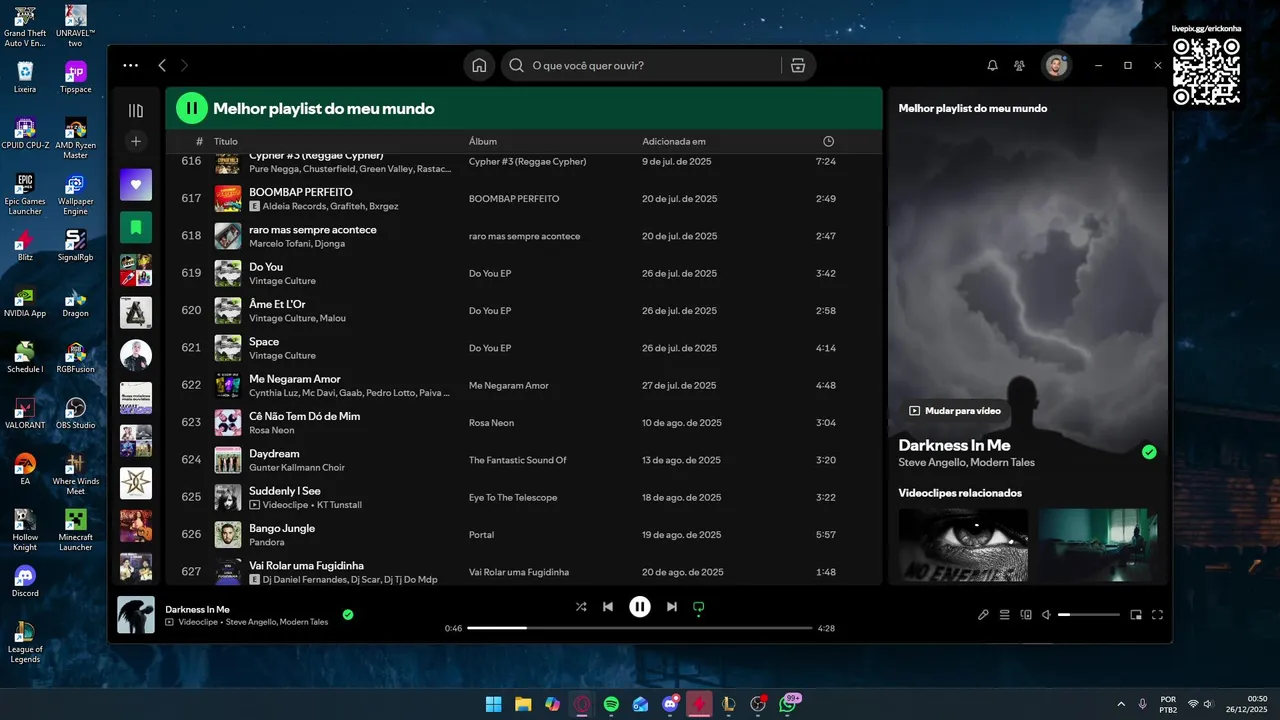The image size is (1280, 720).
Task: Toggle green checkmark in now playing panel
Action: click(1149, 452)
